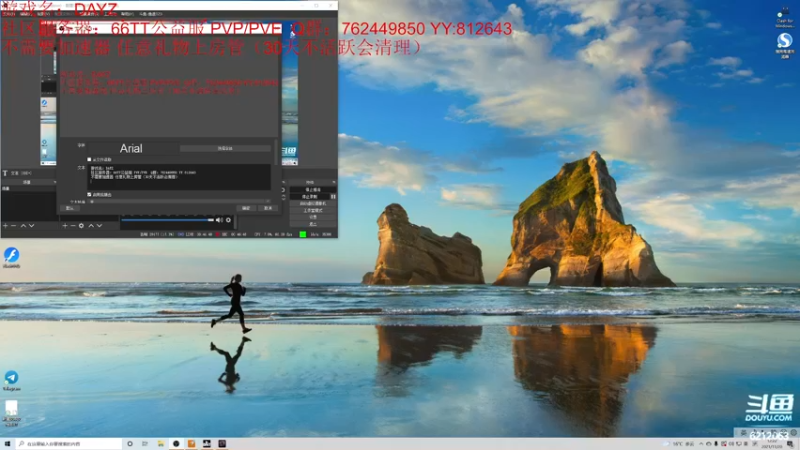Image resolution: width=800 pixels, height=450 pixels.
Task: Open source properties gear icon
Action: 81,226
